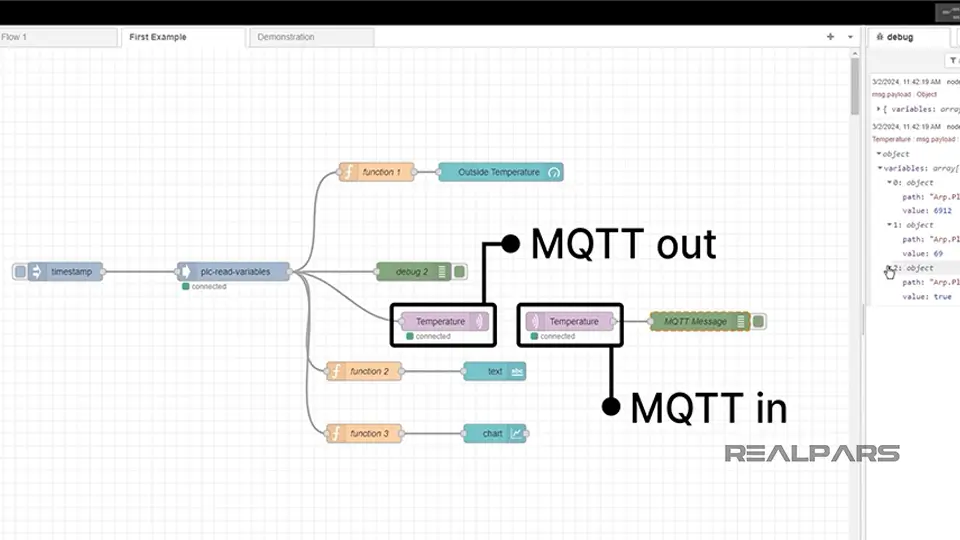The width and height of the screenshot is (960, 540).
Task: Click the first 3/2/2024, 11:42:19 AM timestamp
Action: 906,81
